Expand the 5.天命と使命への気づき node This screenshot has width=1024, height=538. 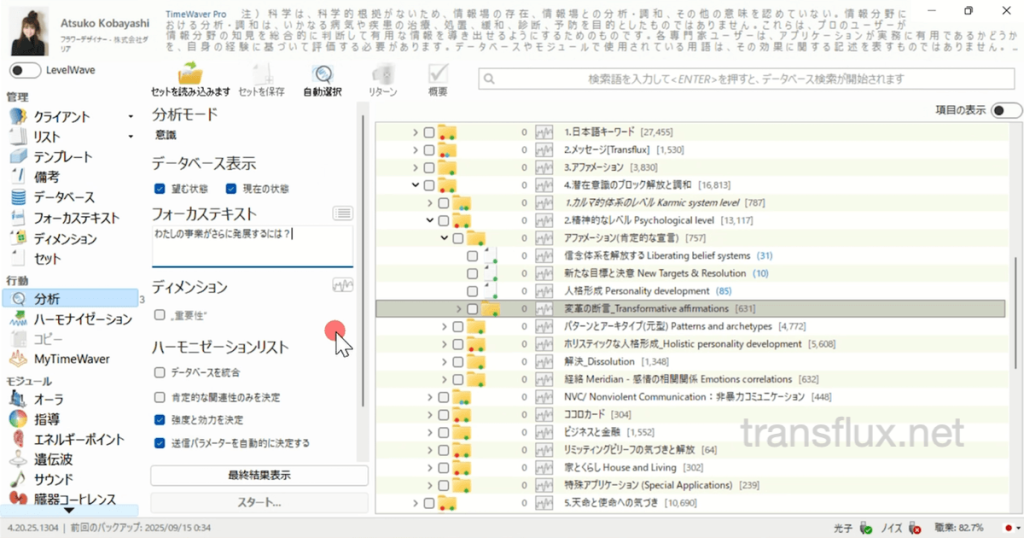click(x=415, y=503)
